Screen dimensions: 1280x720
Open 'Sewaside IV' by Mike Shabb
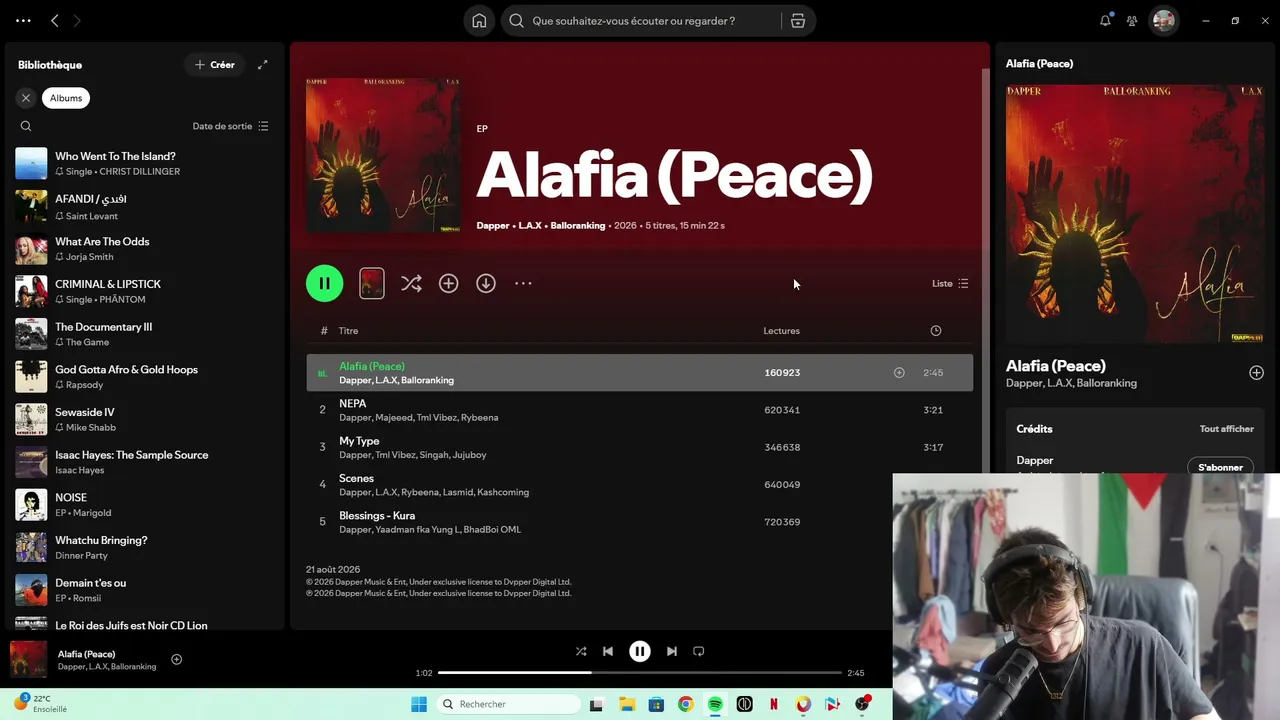pos(143,420)
